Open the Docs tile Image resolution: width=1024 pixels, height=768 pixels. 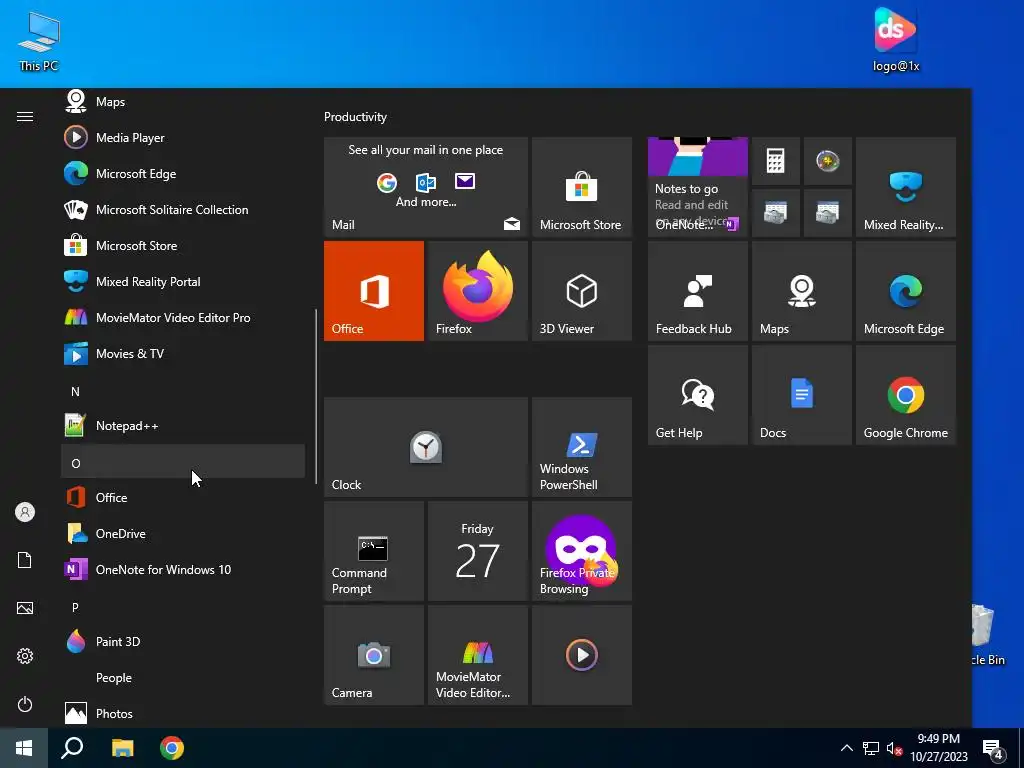[802, 395]
